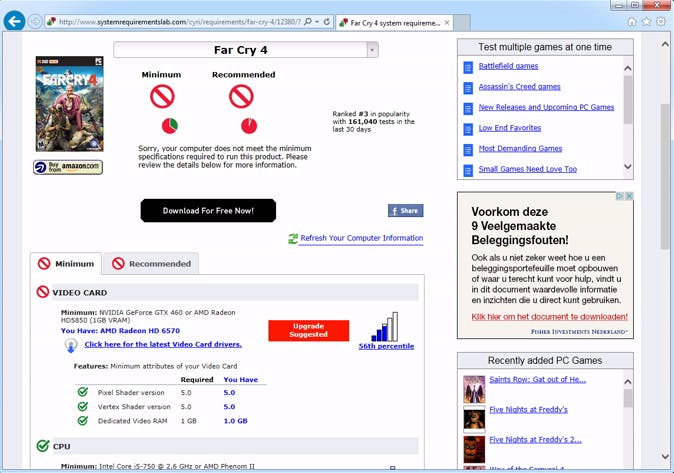Click scroll-down arrow in Test multiple games list
Viewport: 674px width, 473px height.
[628, 166]
